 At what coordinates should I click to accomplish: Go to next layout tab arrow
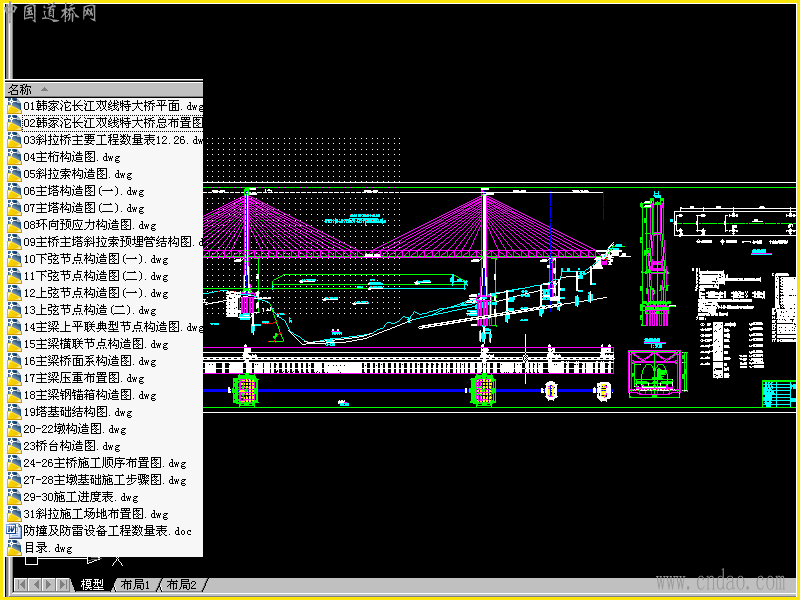point(49,584)
